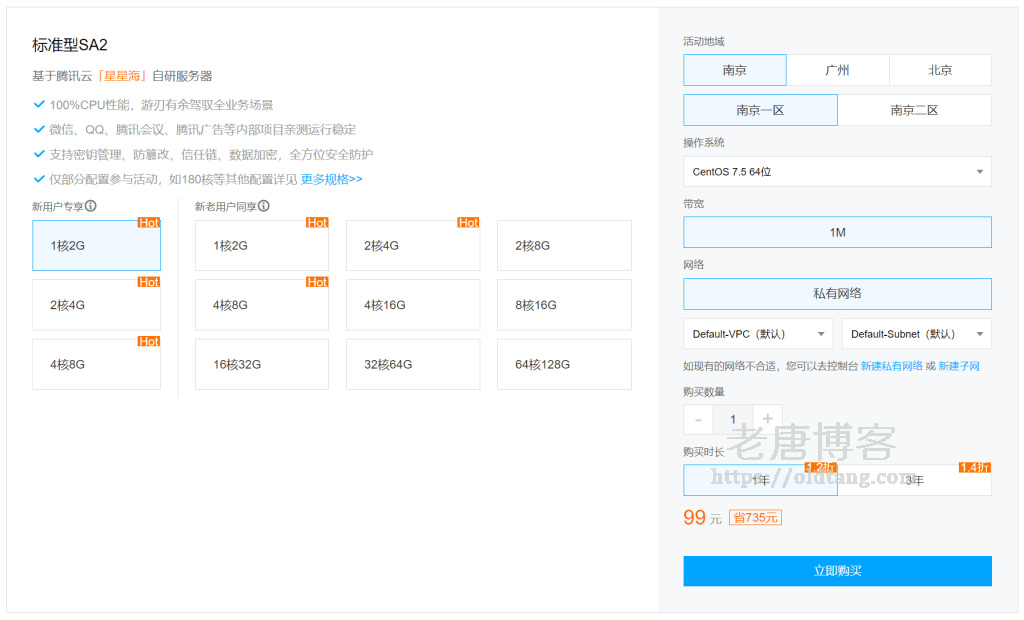Switch region to 广州

tap(837, 70)
